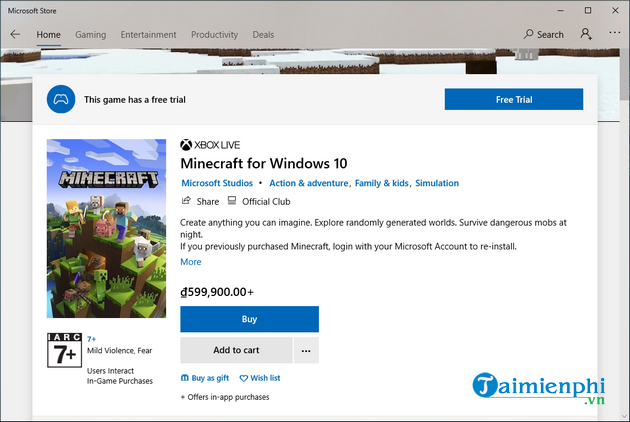Open the Official Club text link
630x422 pixels.
coord(266,201)
